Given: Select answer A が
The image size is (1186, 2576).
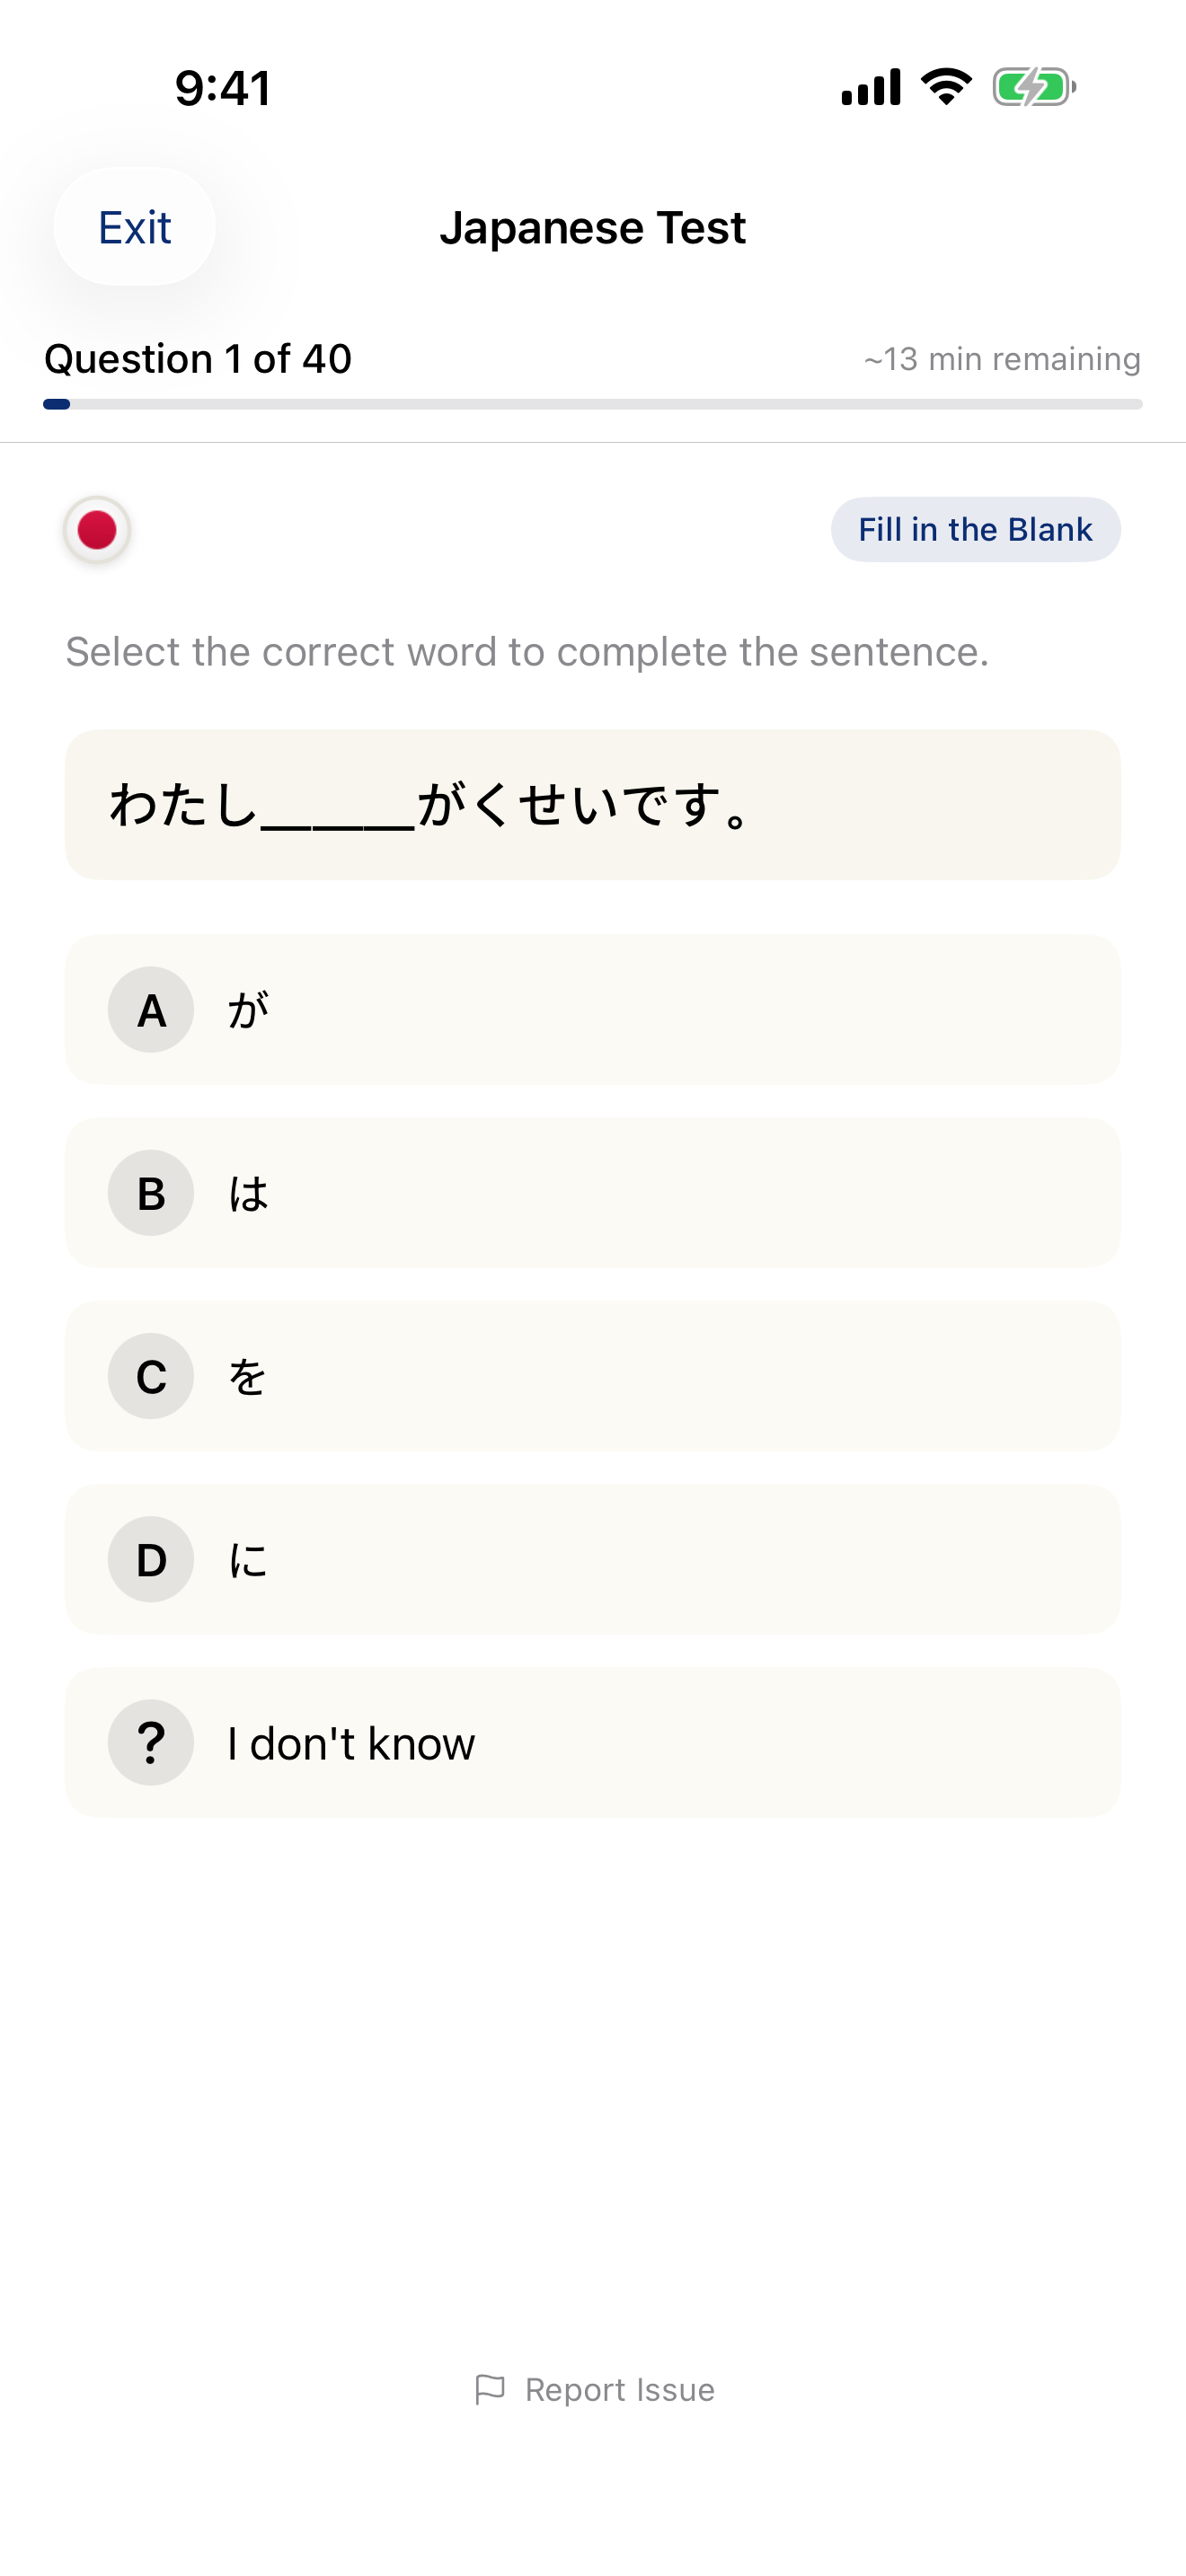Looking at the screenshot, I should tap(592, 1010).
